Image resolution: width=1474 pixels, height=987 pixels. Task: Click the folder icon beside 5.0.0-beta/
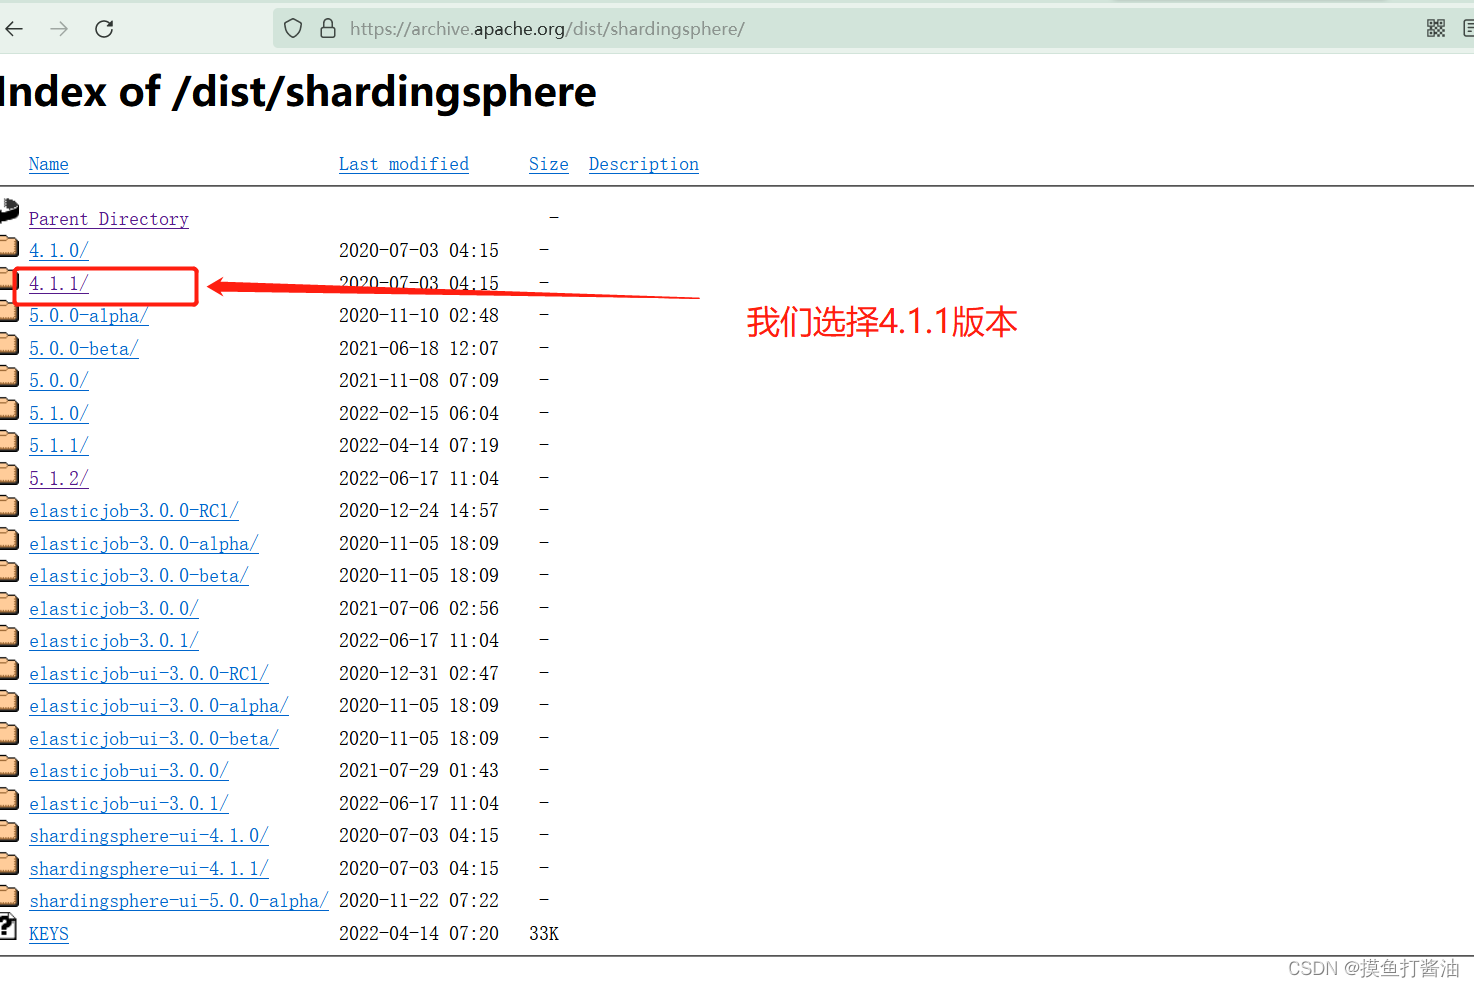(x=9, y=343)
